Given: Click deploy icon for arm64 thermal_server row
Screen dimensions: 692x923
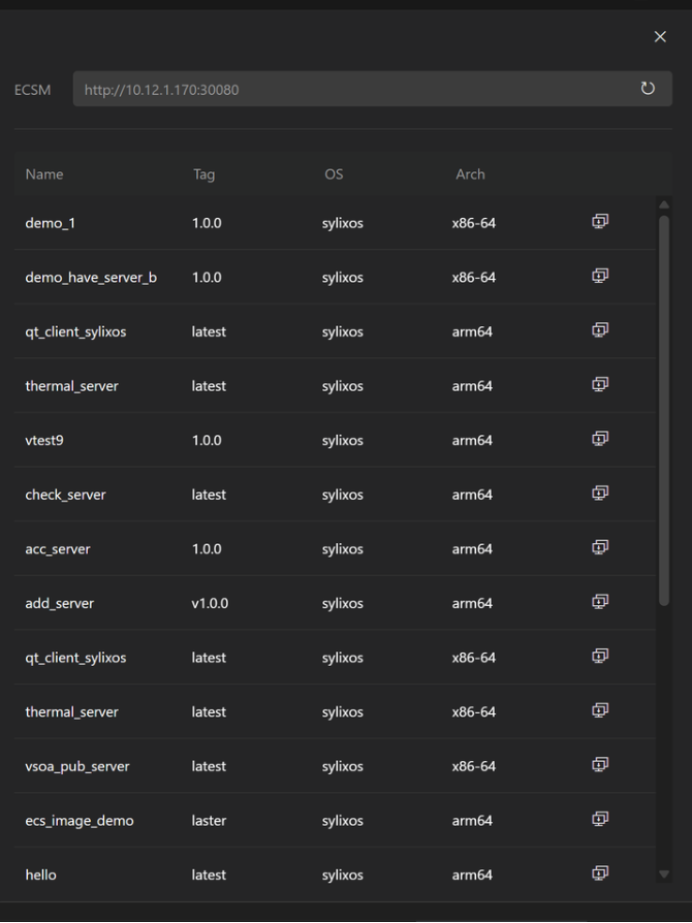Looking at the screenshot, I should [600, 385].
